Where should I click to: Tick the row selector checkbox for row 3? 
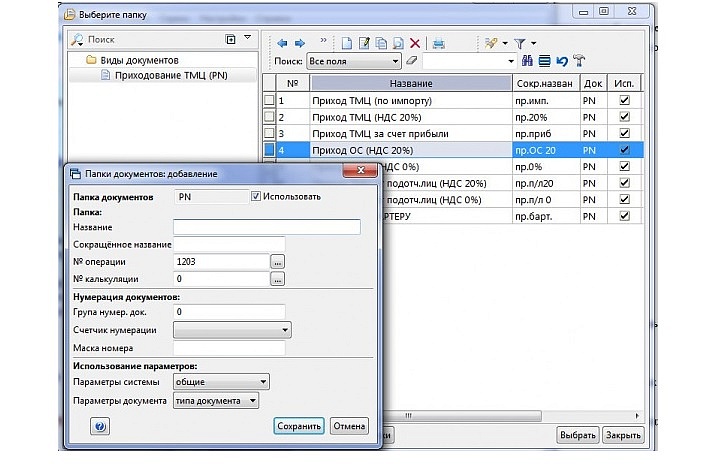[x=268, y=133]
